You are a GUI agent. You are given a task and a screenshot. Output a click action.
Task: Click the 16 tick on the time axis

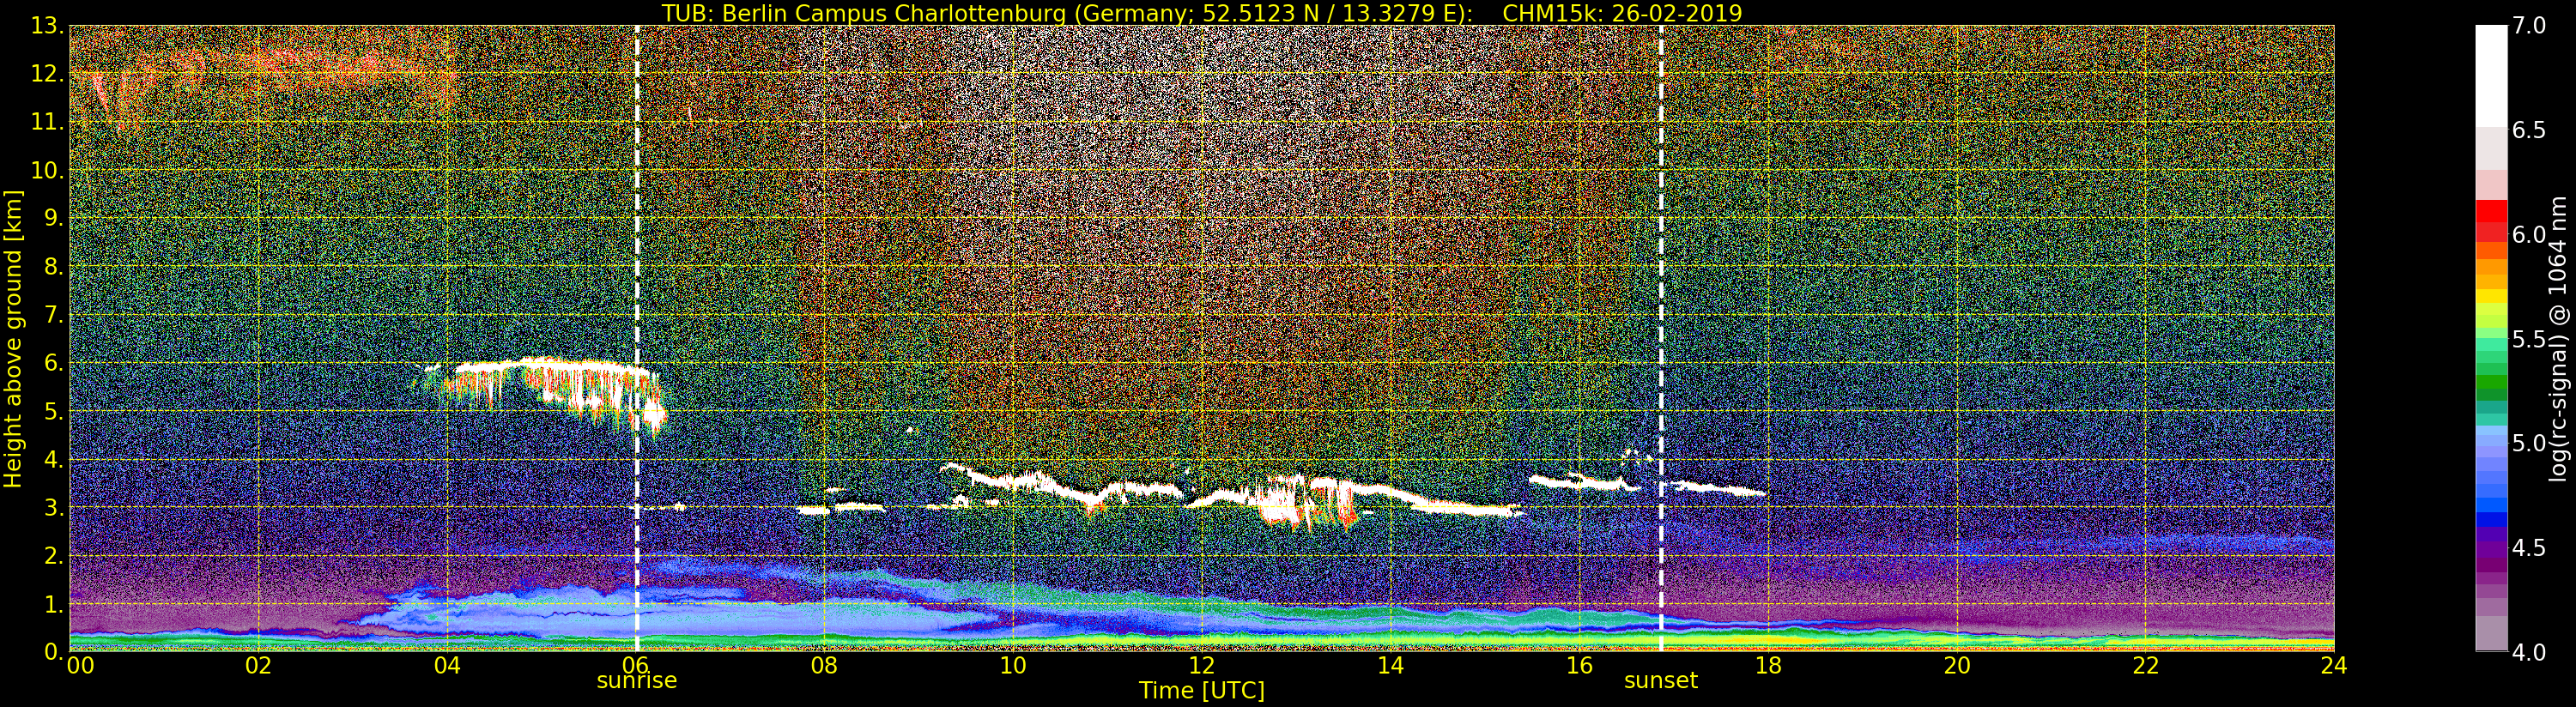point(1579,666)
